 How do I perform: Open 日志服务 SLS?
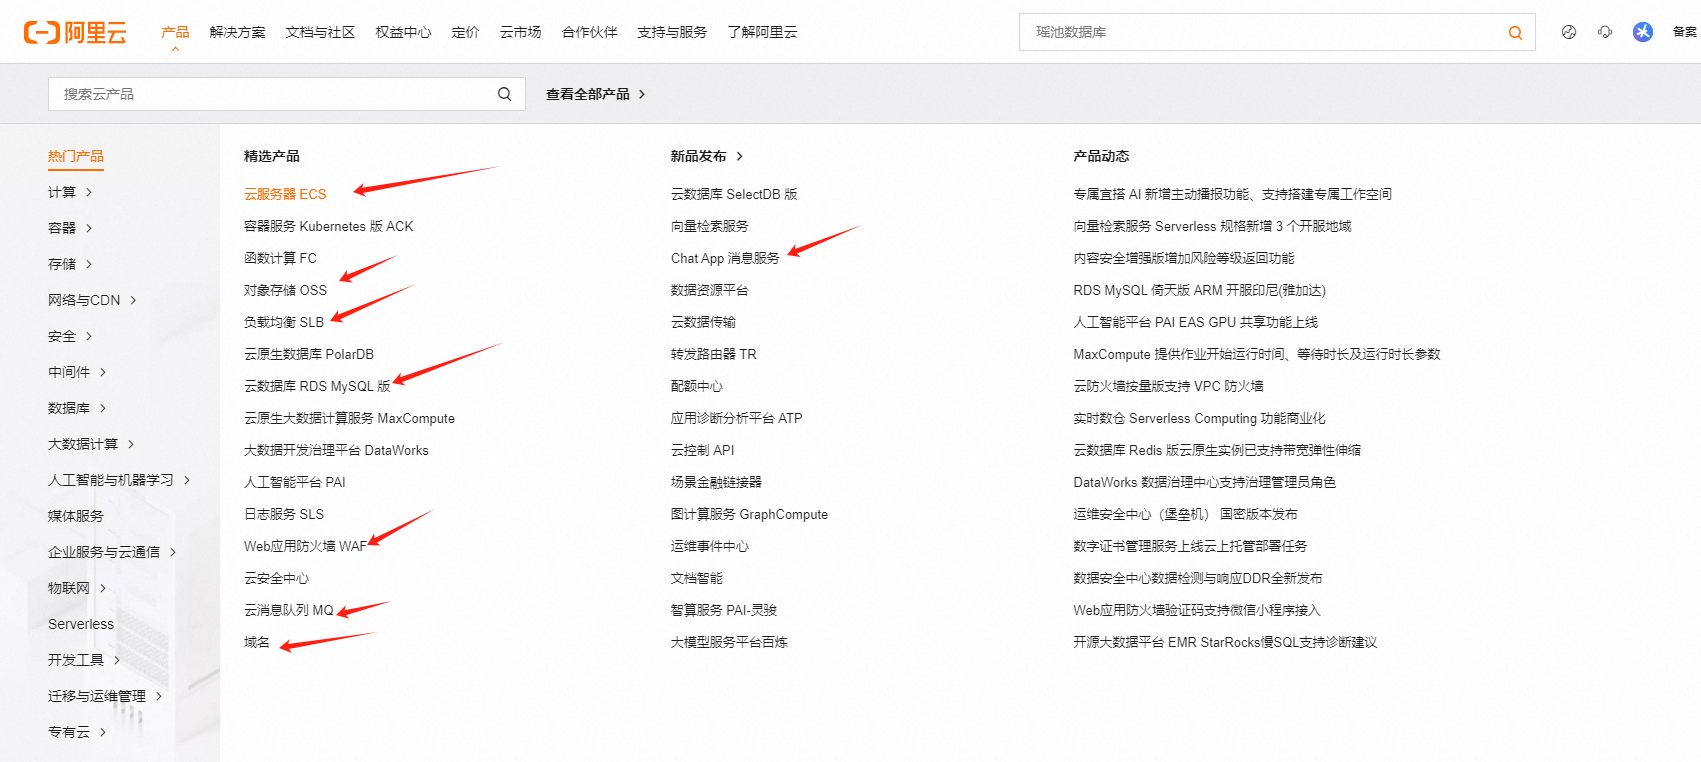[x=284, y=514]
